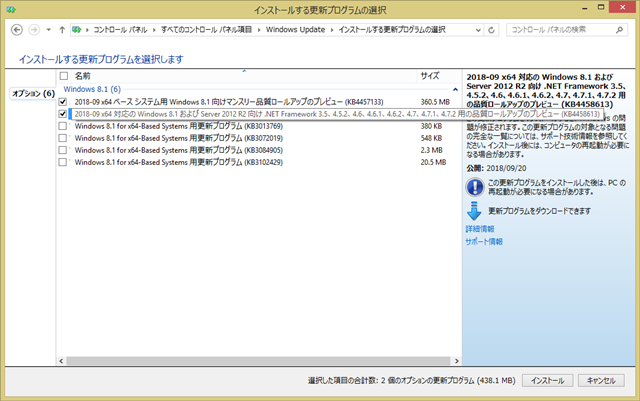This screenshot has height=401, width=640.
Task: Go up one level with the Up arrow
Action: pyautogui.click(x=62, y=30)
